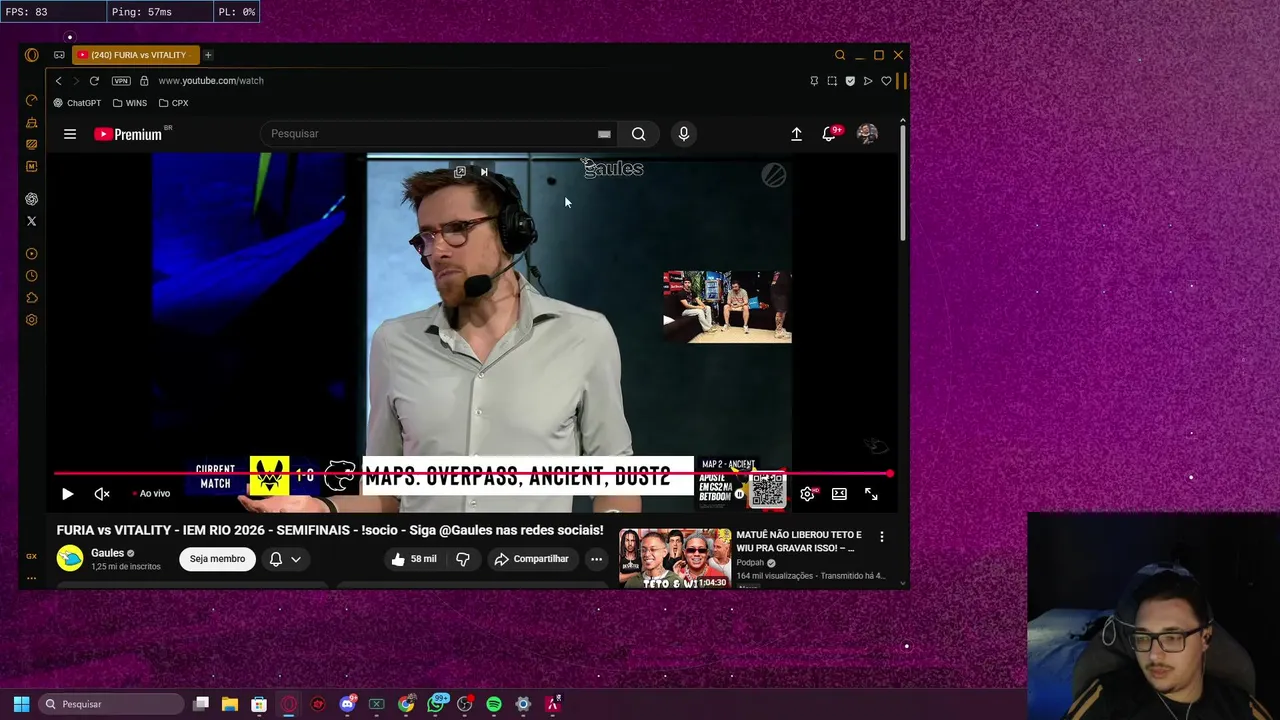
Task: Search by voice microphone button
Action: [684, 134]
